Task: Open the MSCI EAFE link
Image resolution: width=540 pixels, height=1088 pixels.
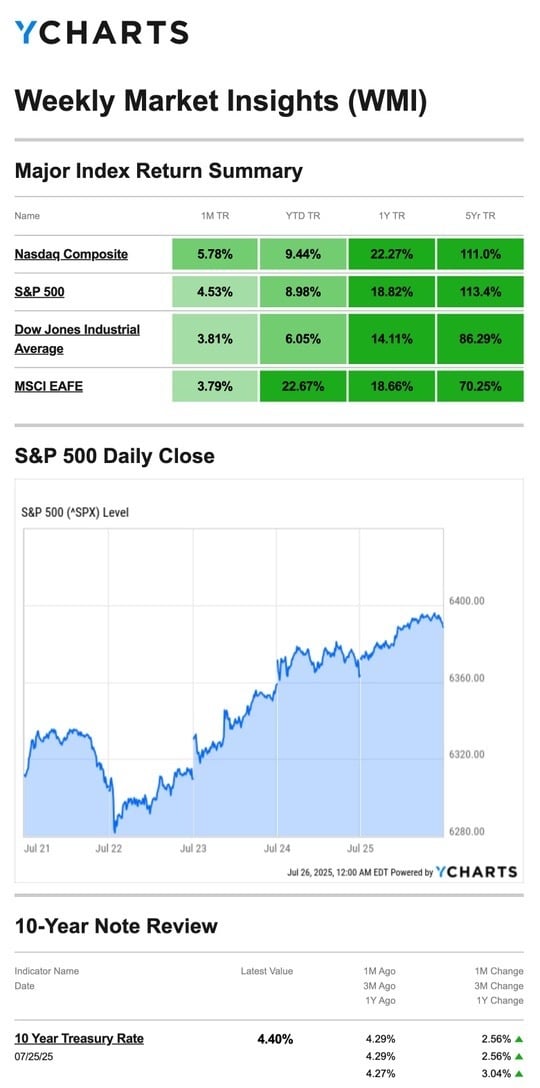Action: pyautogui.click(x=49, y=386)
